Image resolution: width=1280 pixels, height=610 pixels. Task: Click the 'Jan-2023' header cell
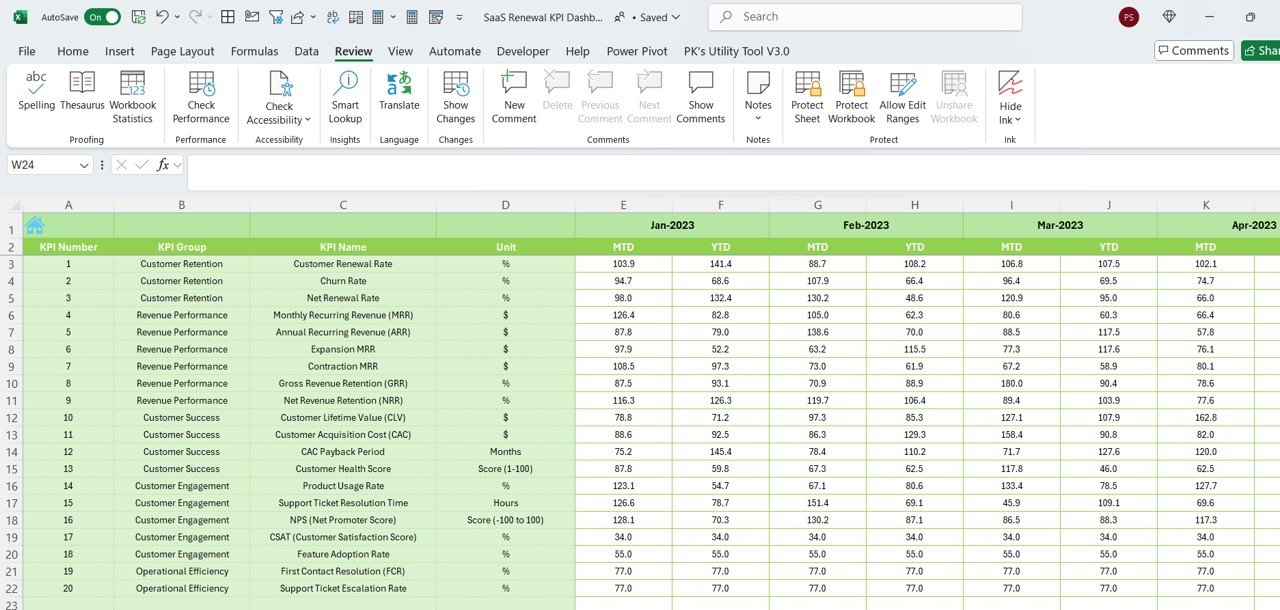(x=672, y=226)
